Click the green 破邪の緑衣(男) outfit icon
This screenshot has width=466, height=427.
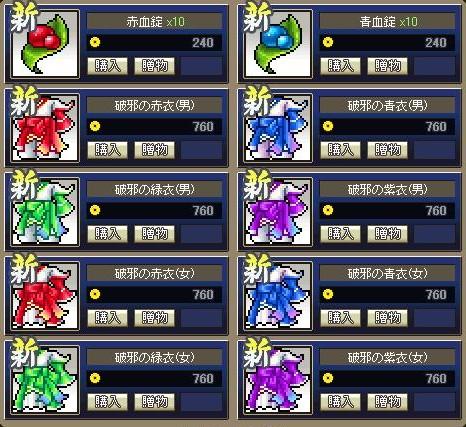coord(45,212)
